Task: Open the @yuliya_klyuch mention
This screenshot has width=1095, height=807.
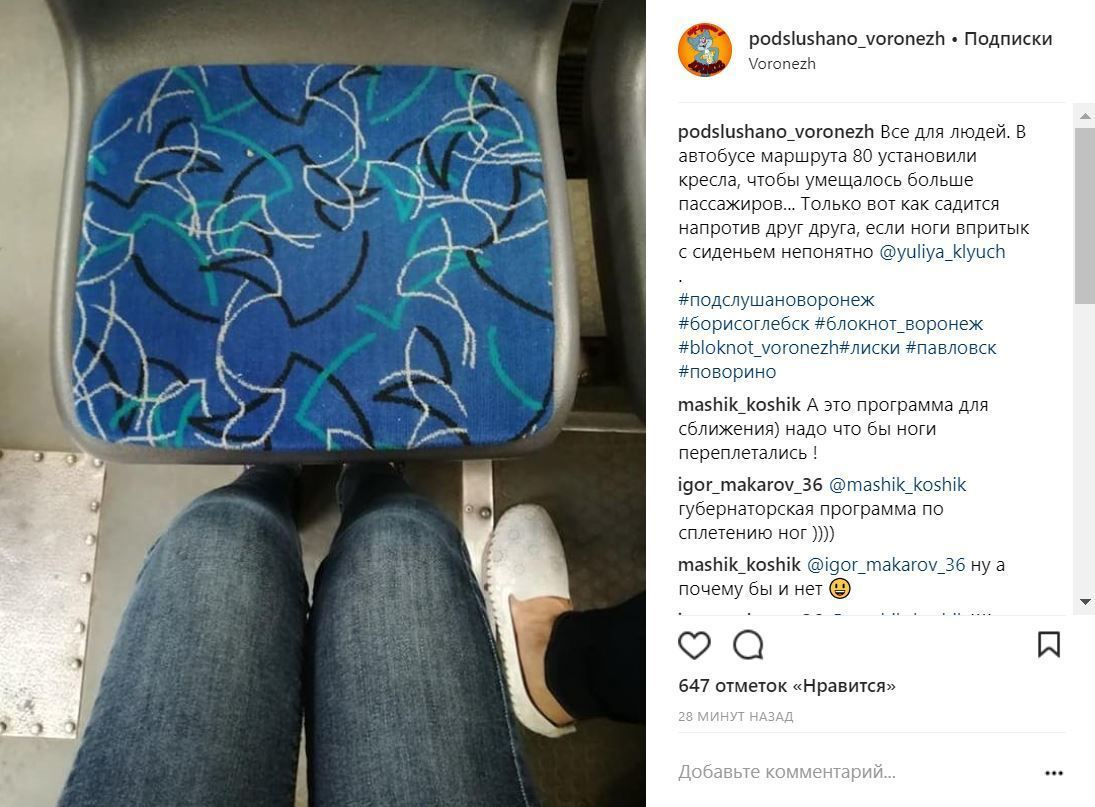Action: click(942, 252)
